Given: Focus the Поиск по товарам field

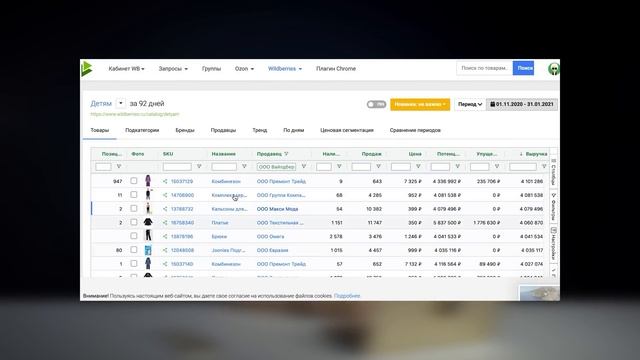Looking at the screenshot, I should (x=484, y=68).
